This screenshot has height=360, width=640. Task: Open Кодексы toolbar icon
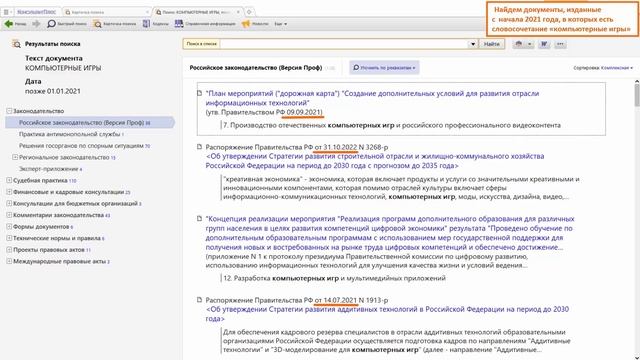tap(146, 24)
